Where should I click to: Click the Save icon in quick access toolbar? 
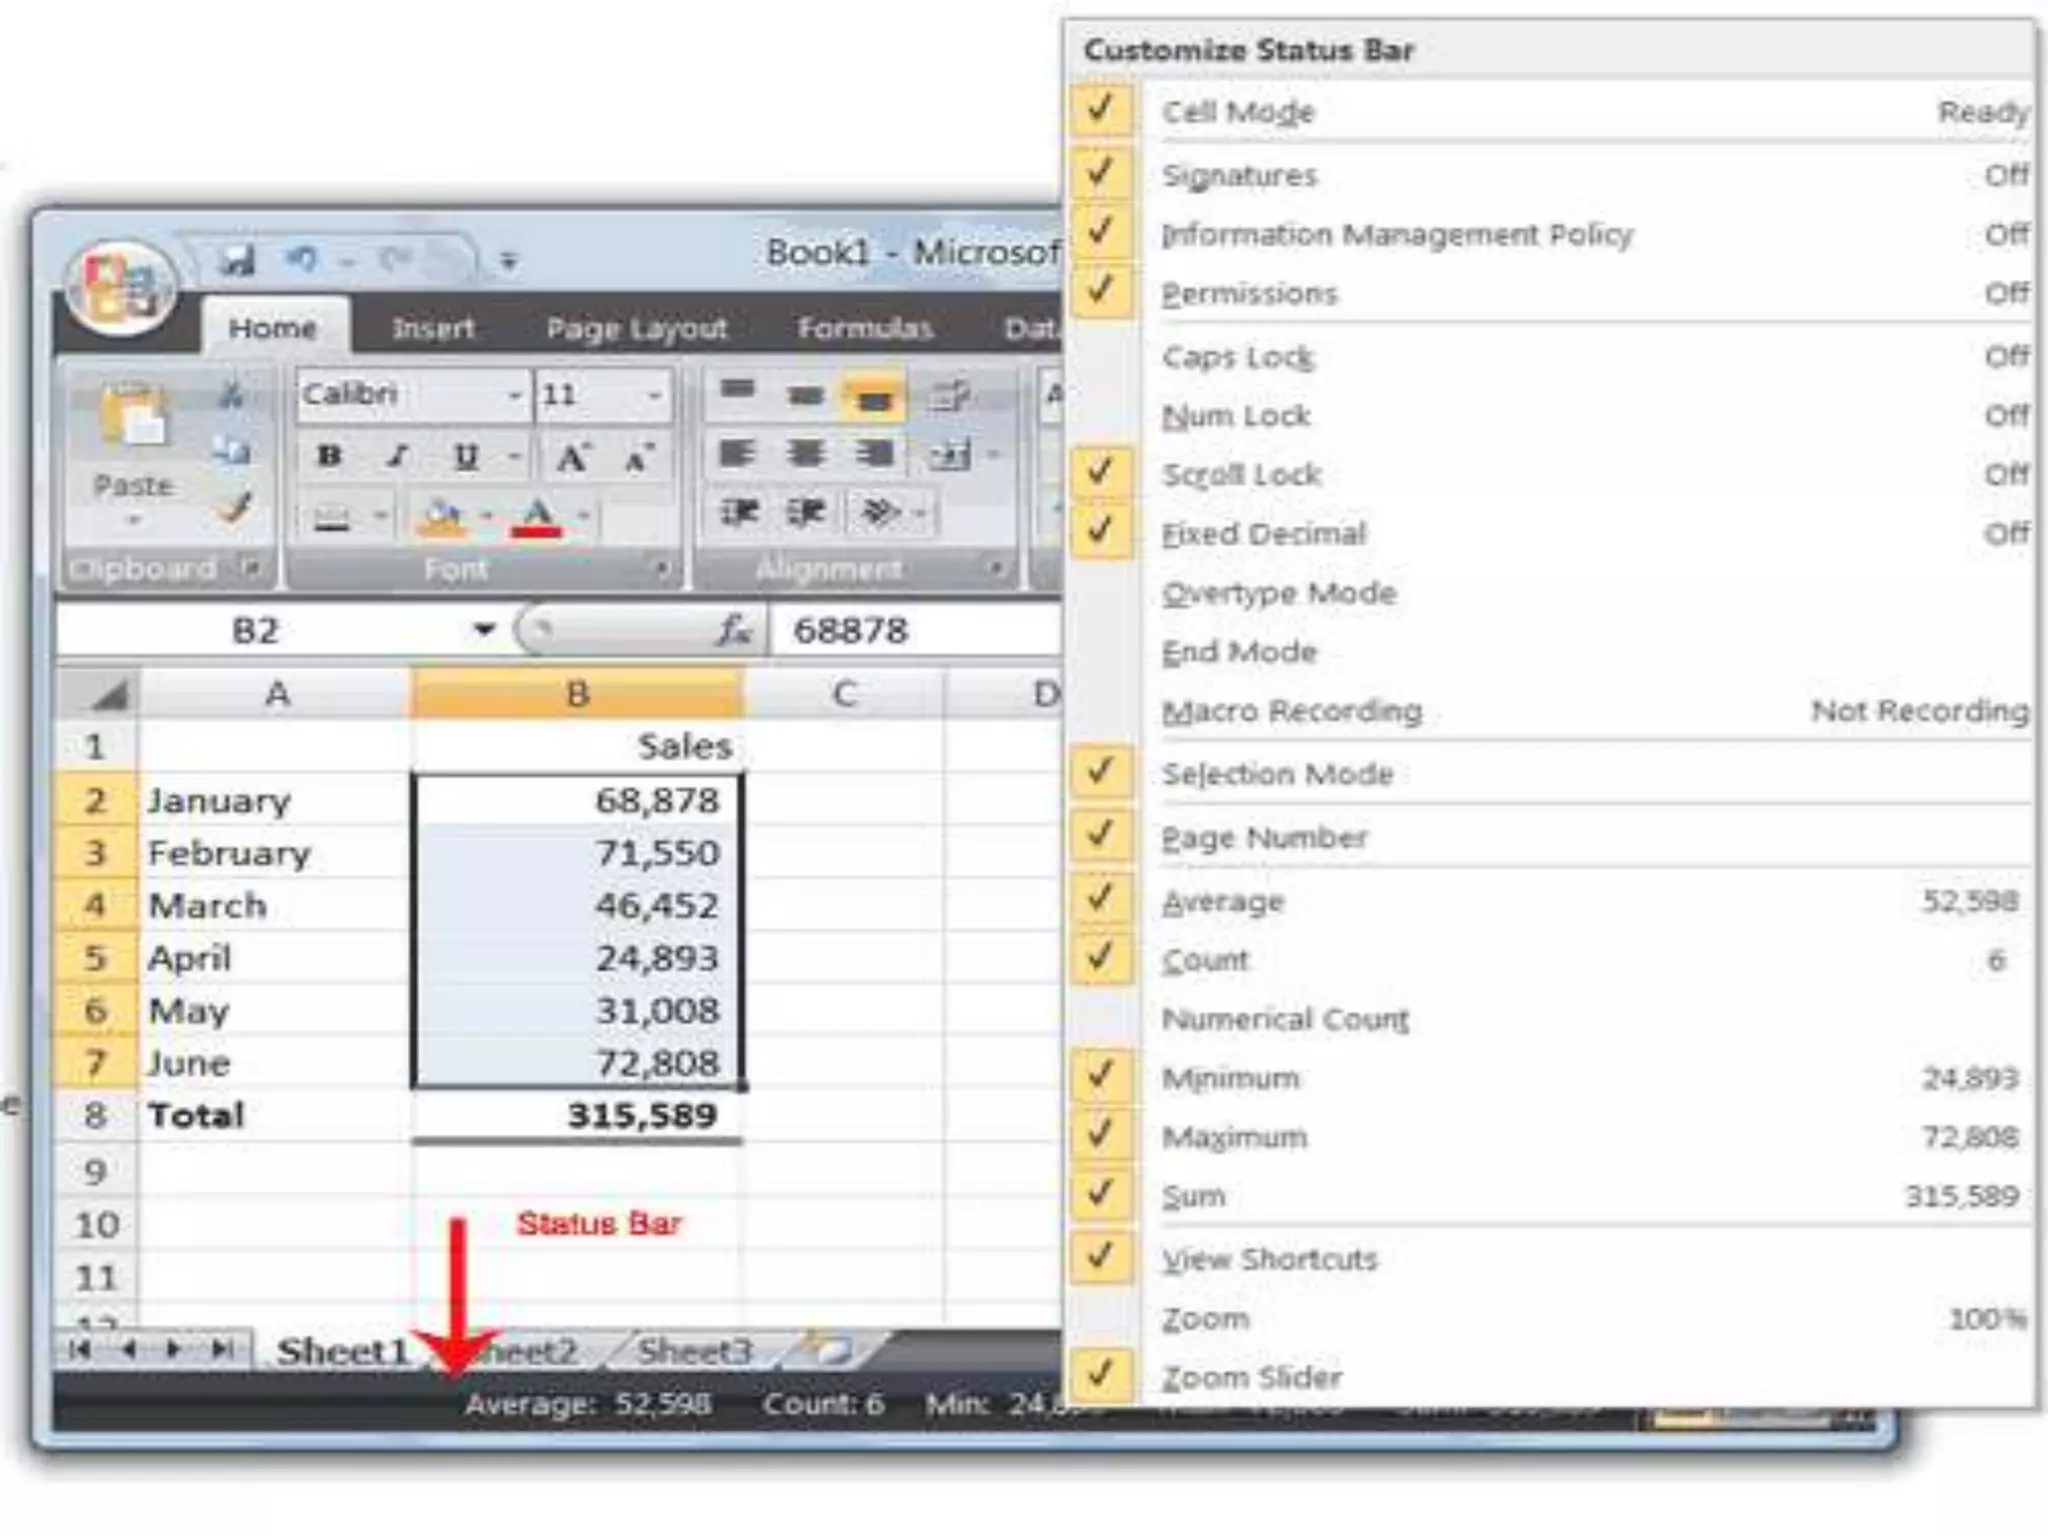tap(236, 261)
